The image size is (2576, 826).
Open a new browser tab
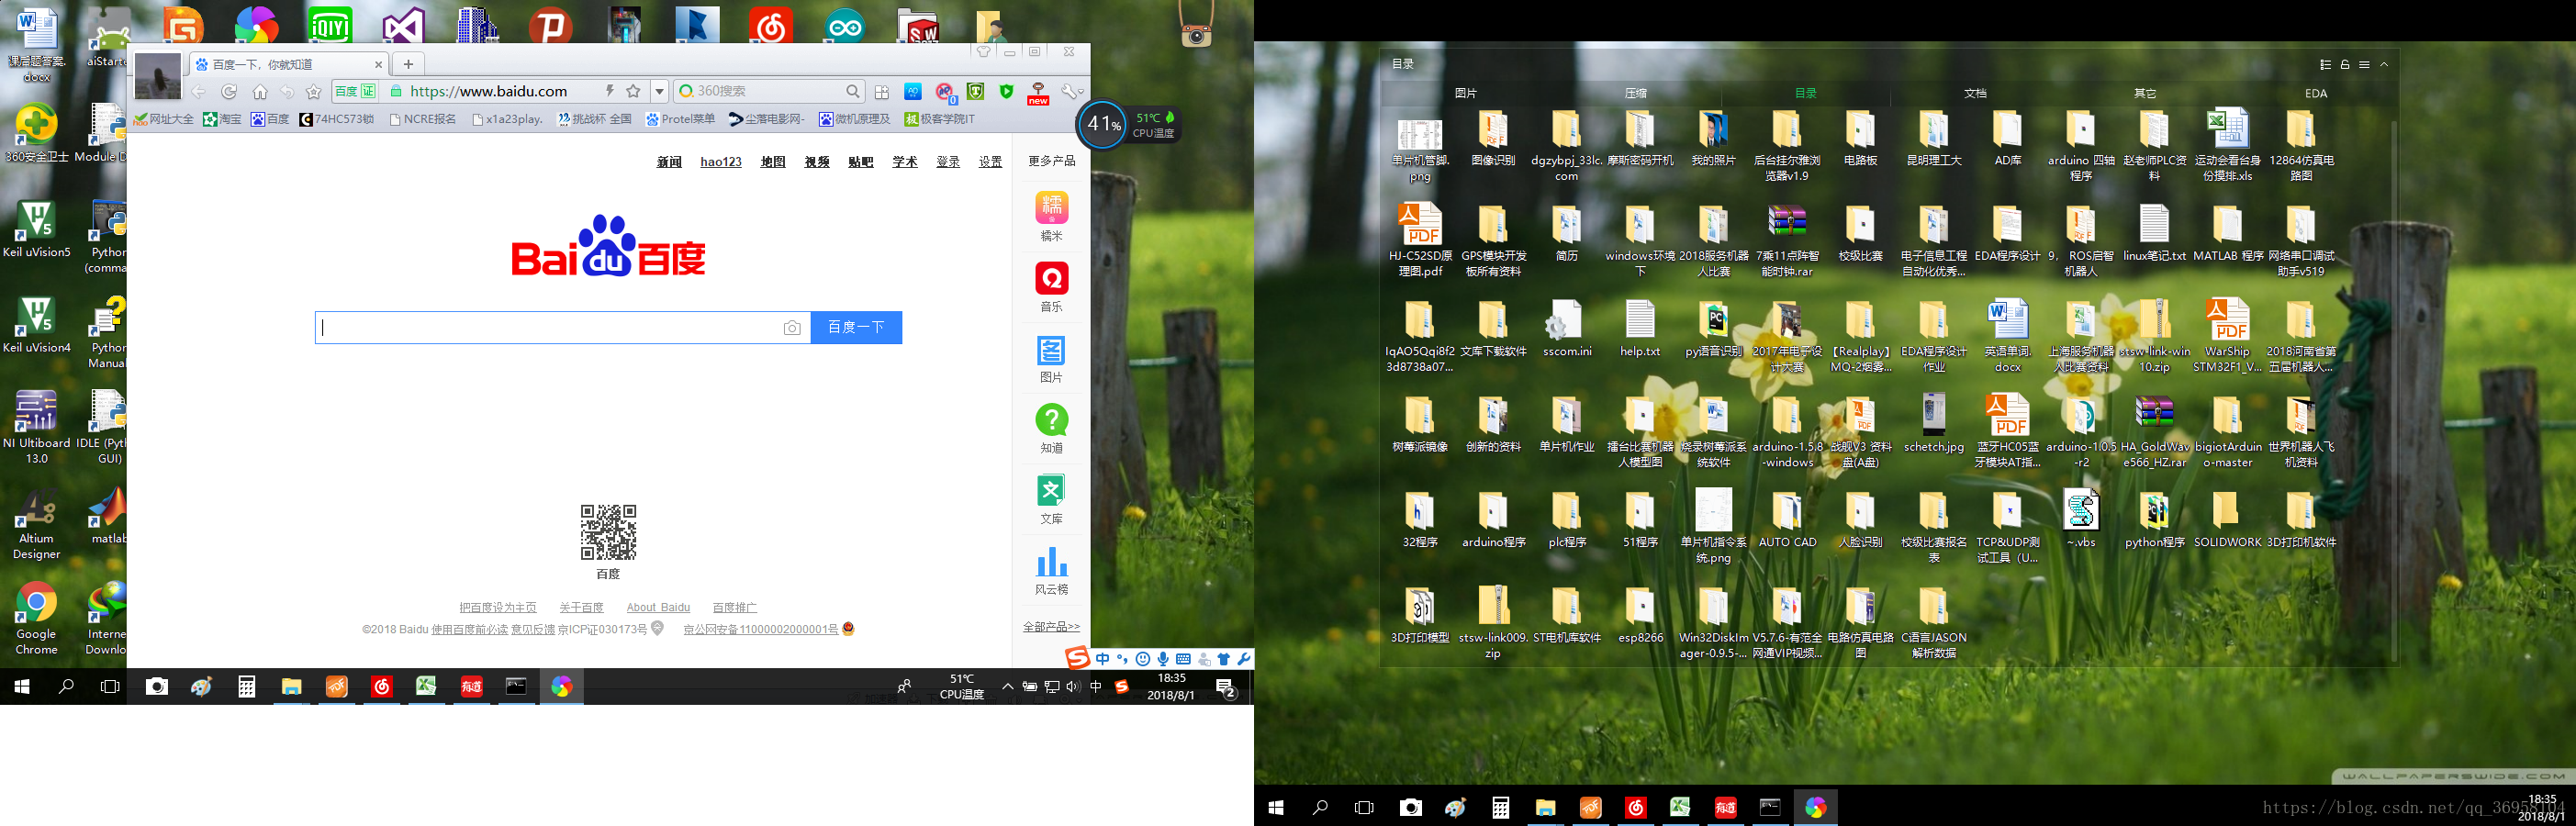(408, 64)
